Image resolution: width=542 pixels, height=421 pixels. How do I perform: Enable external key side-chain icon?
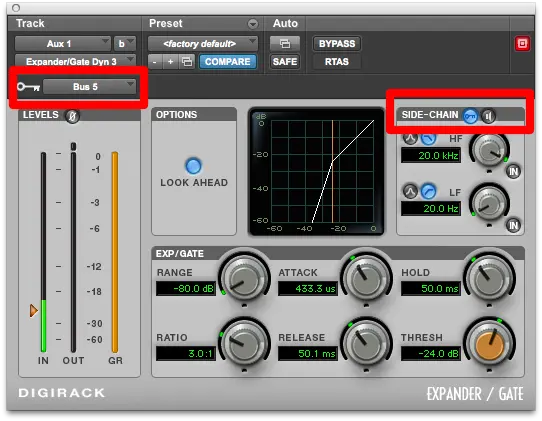point(470,116)
